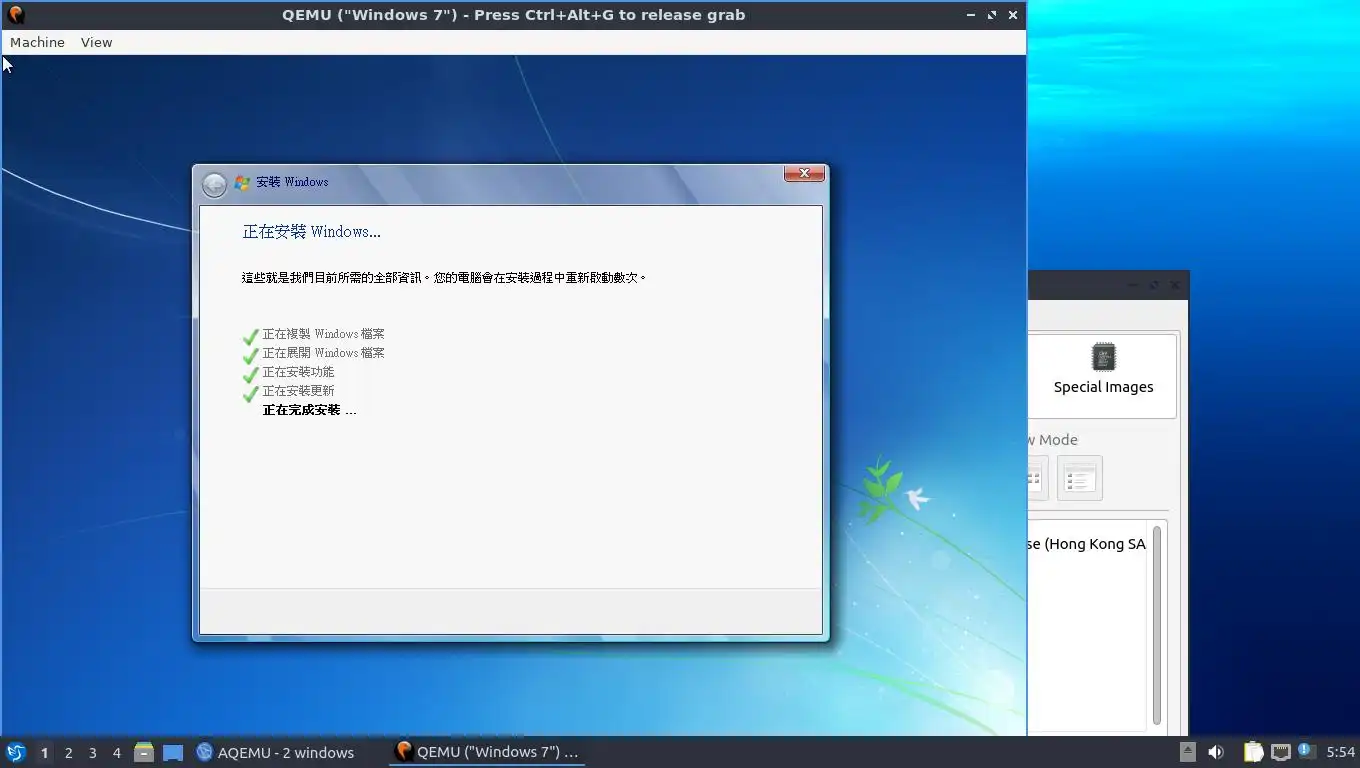This screenshot has height=768, width=1360.
Task: Open the Special Images tab in AQEMU window
Action: tap(1103, 376)
